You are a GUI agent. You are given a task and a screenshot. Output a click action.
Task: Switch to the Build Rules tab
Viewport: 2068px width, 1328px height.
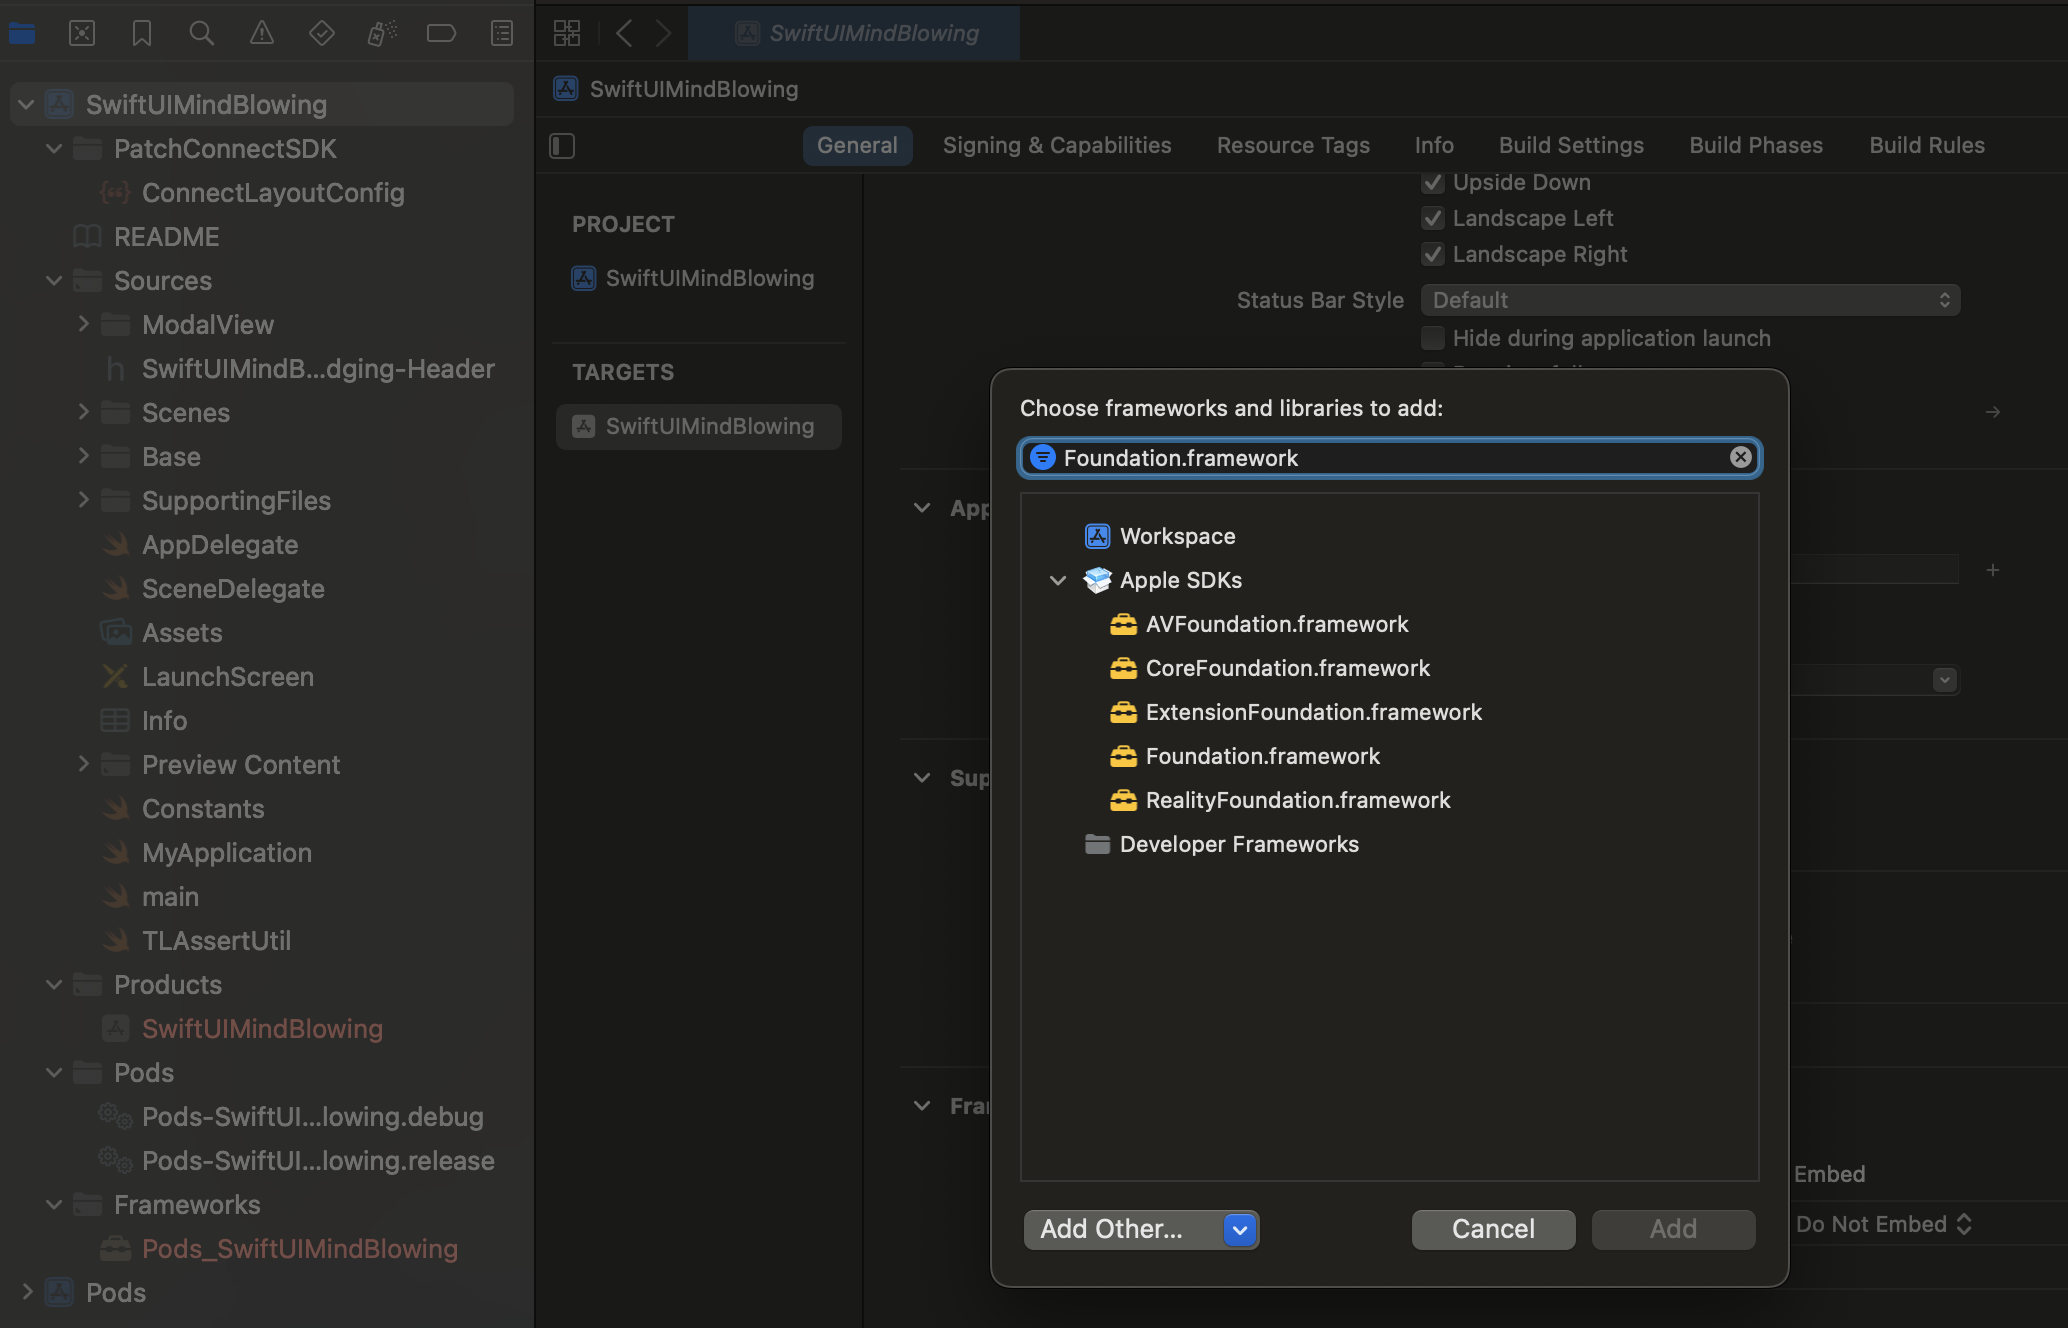(1927, 146)
